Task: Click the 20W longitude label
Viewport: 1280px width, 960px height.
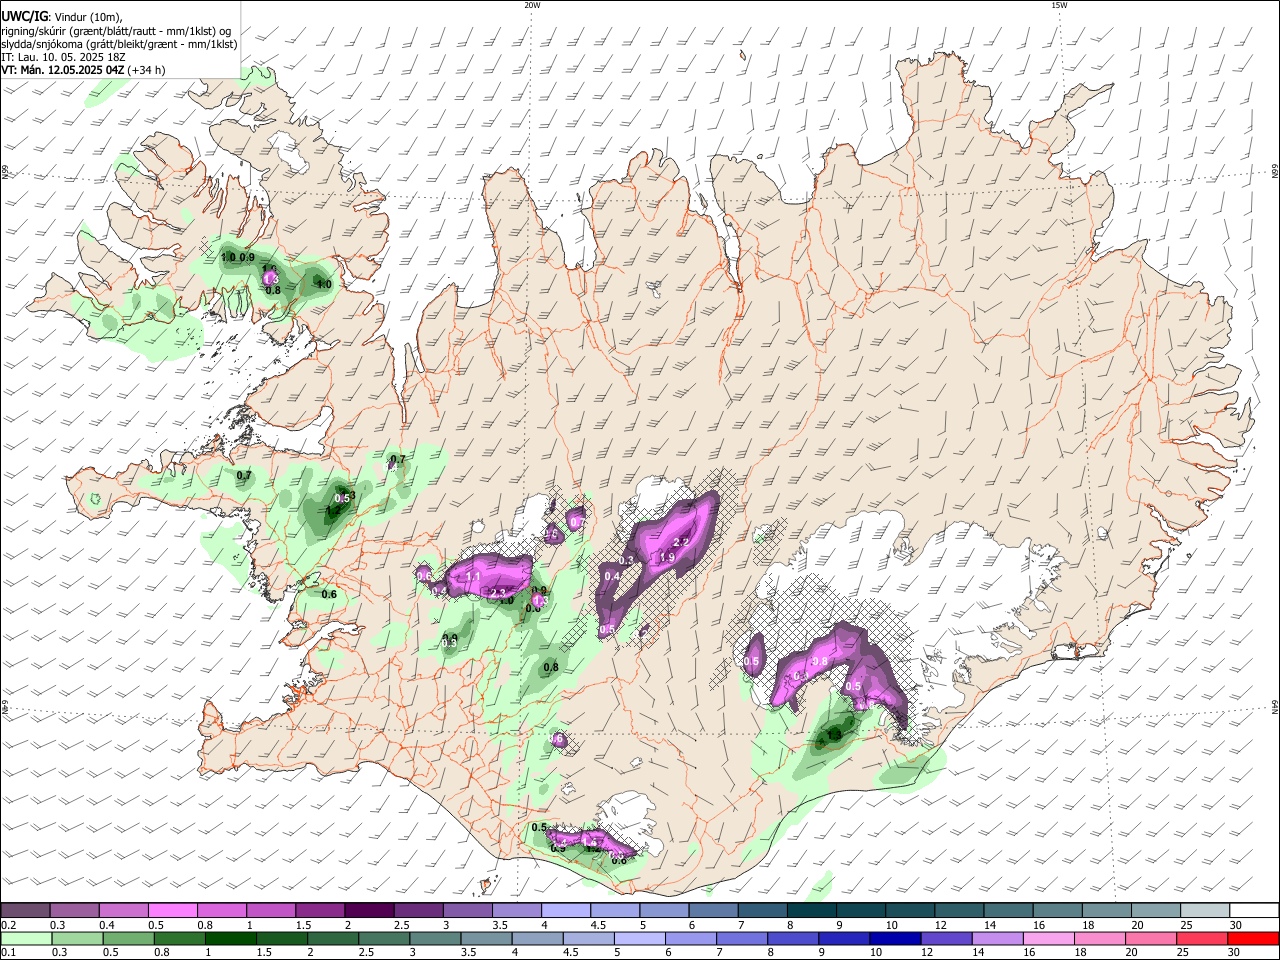Action: point(532,5)
